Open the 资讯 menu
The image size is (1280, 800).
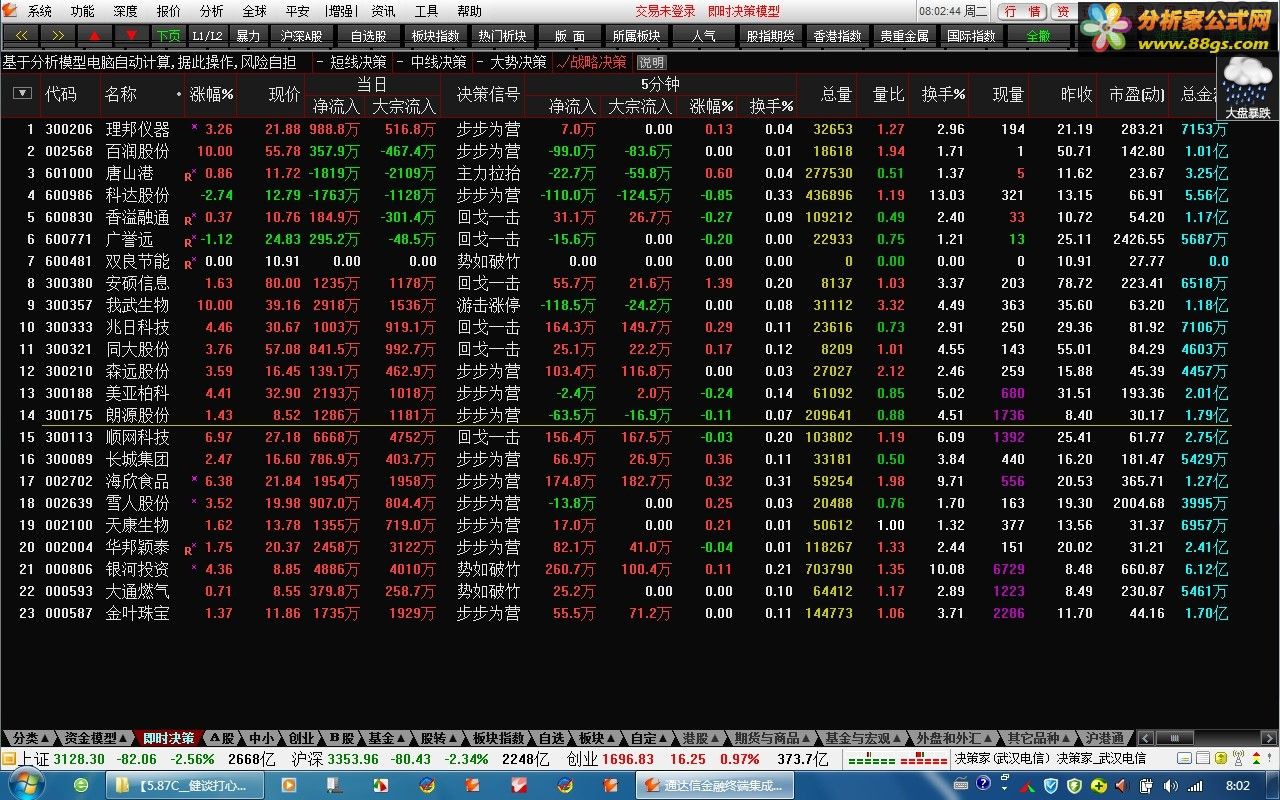[383, 11]
